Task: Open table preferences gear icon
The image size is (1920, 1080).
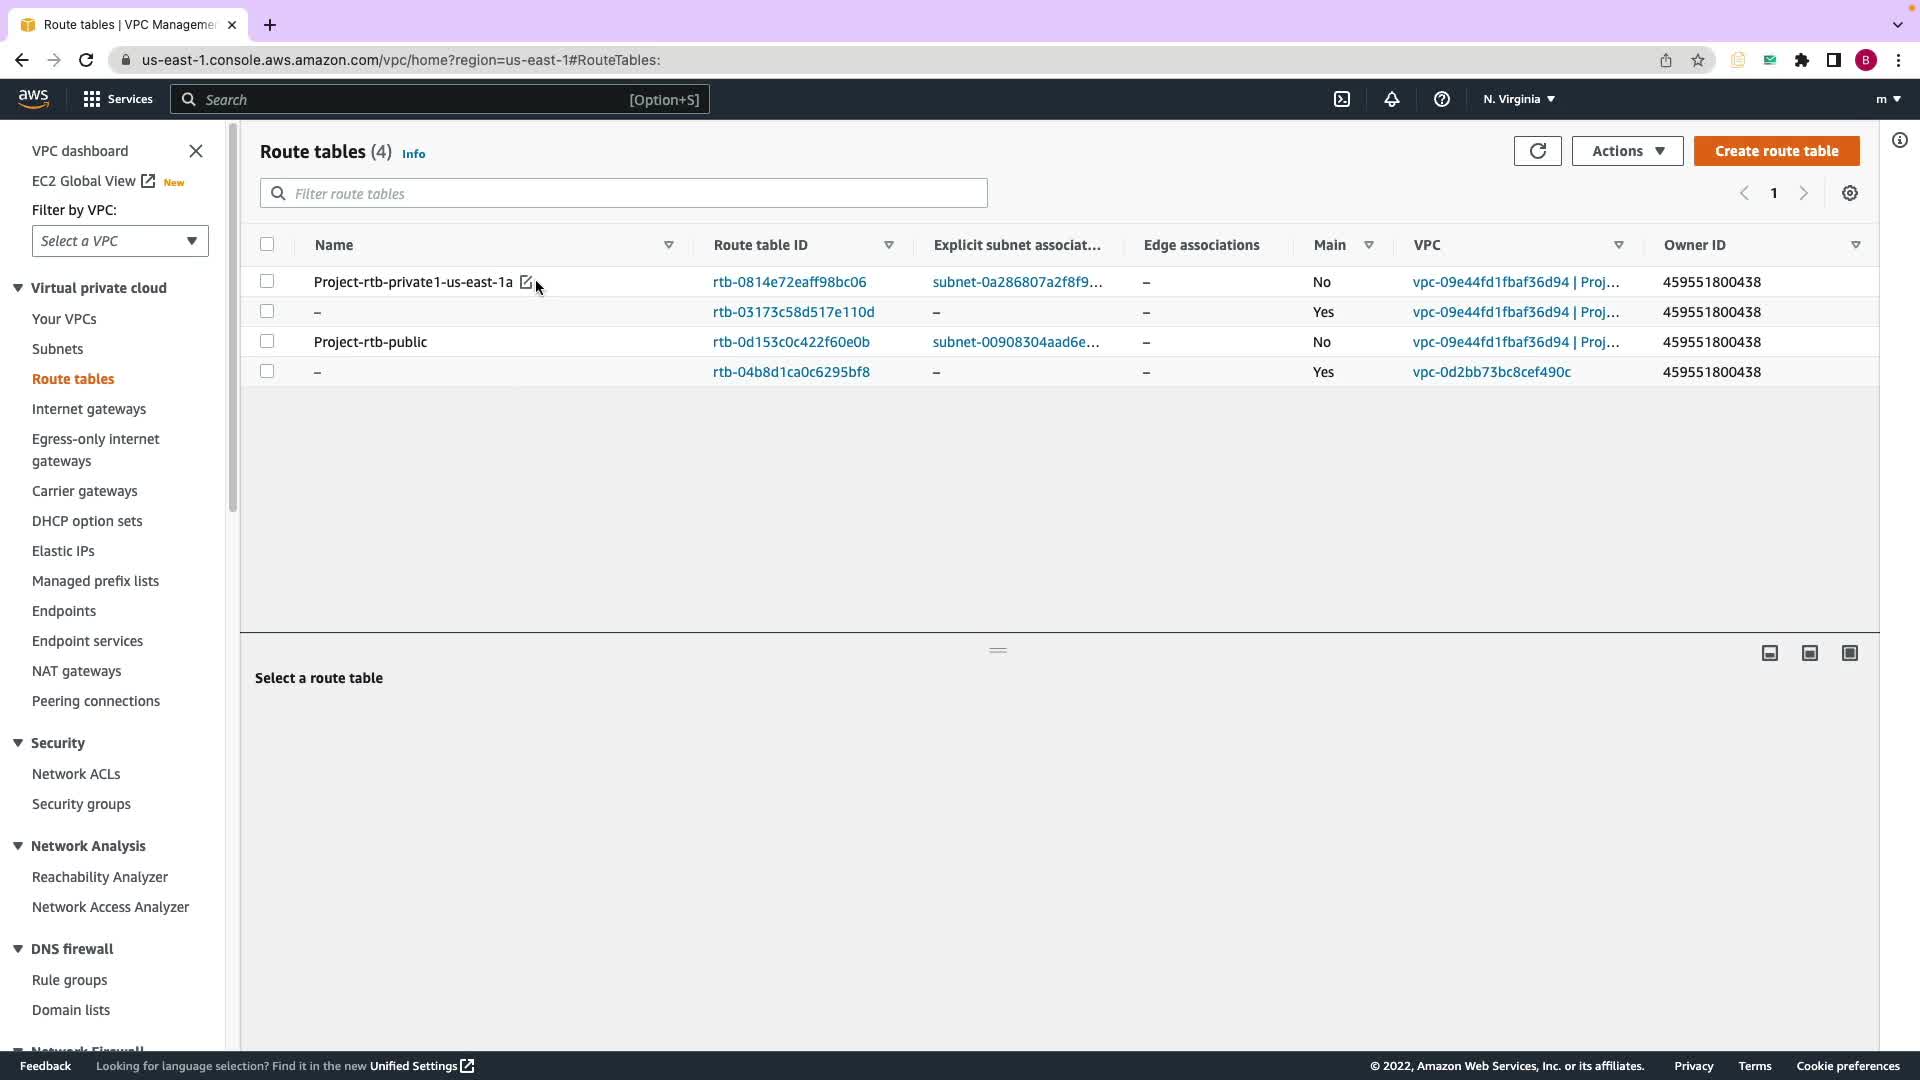Action: point(1849,193)
